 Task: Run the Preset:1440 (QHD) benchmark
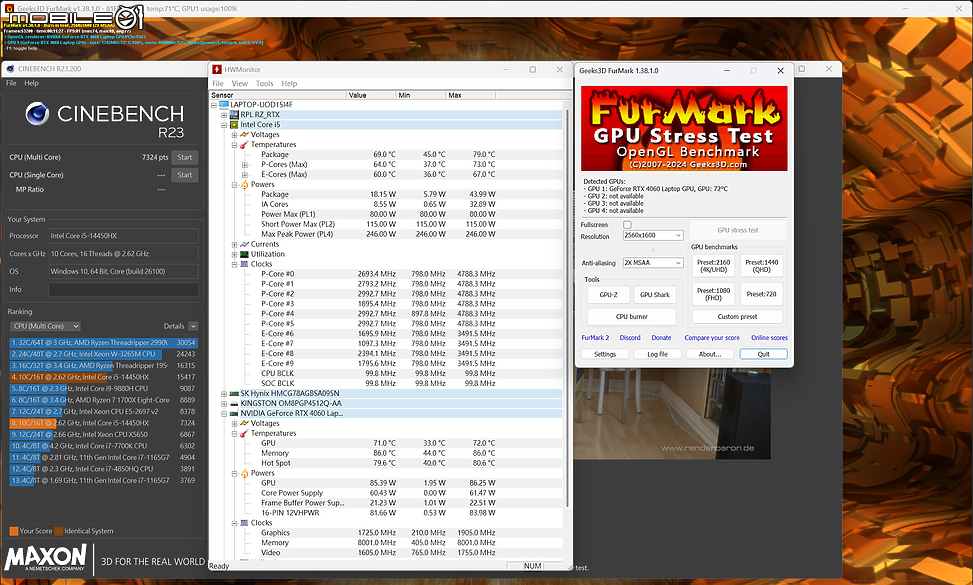point(761,266)
